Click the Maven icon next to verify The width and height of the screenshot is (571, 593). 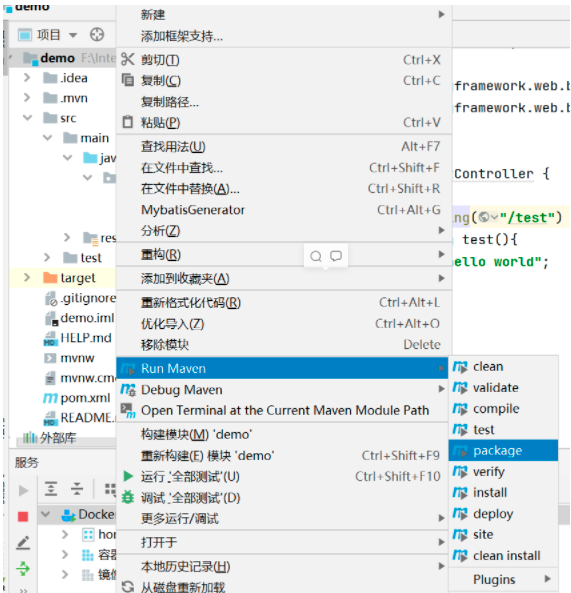460,472
